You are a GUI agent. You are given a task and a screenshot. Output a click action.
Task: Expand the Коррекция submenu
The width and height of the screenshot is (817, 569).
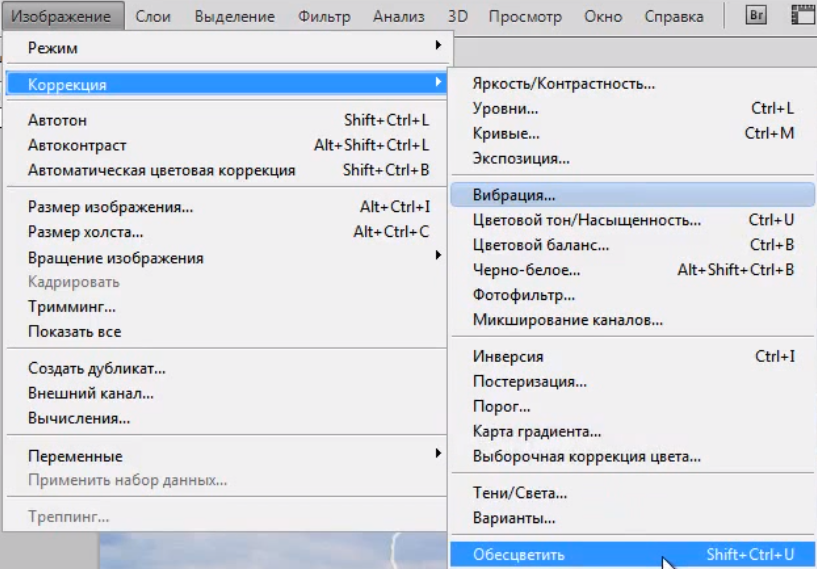227,84
